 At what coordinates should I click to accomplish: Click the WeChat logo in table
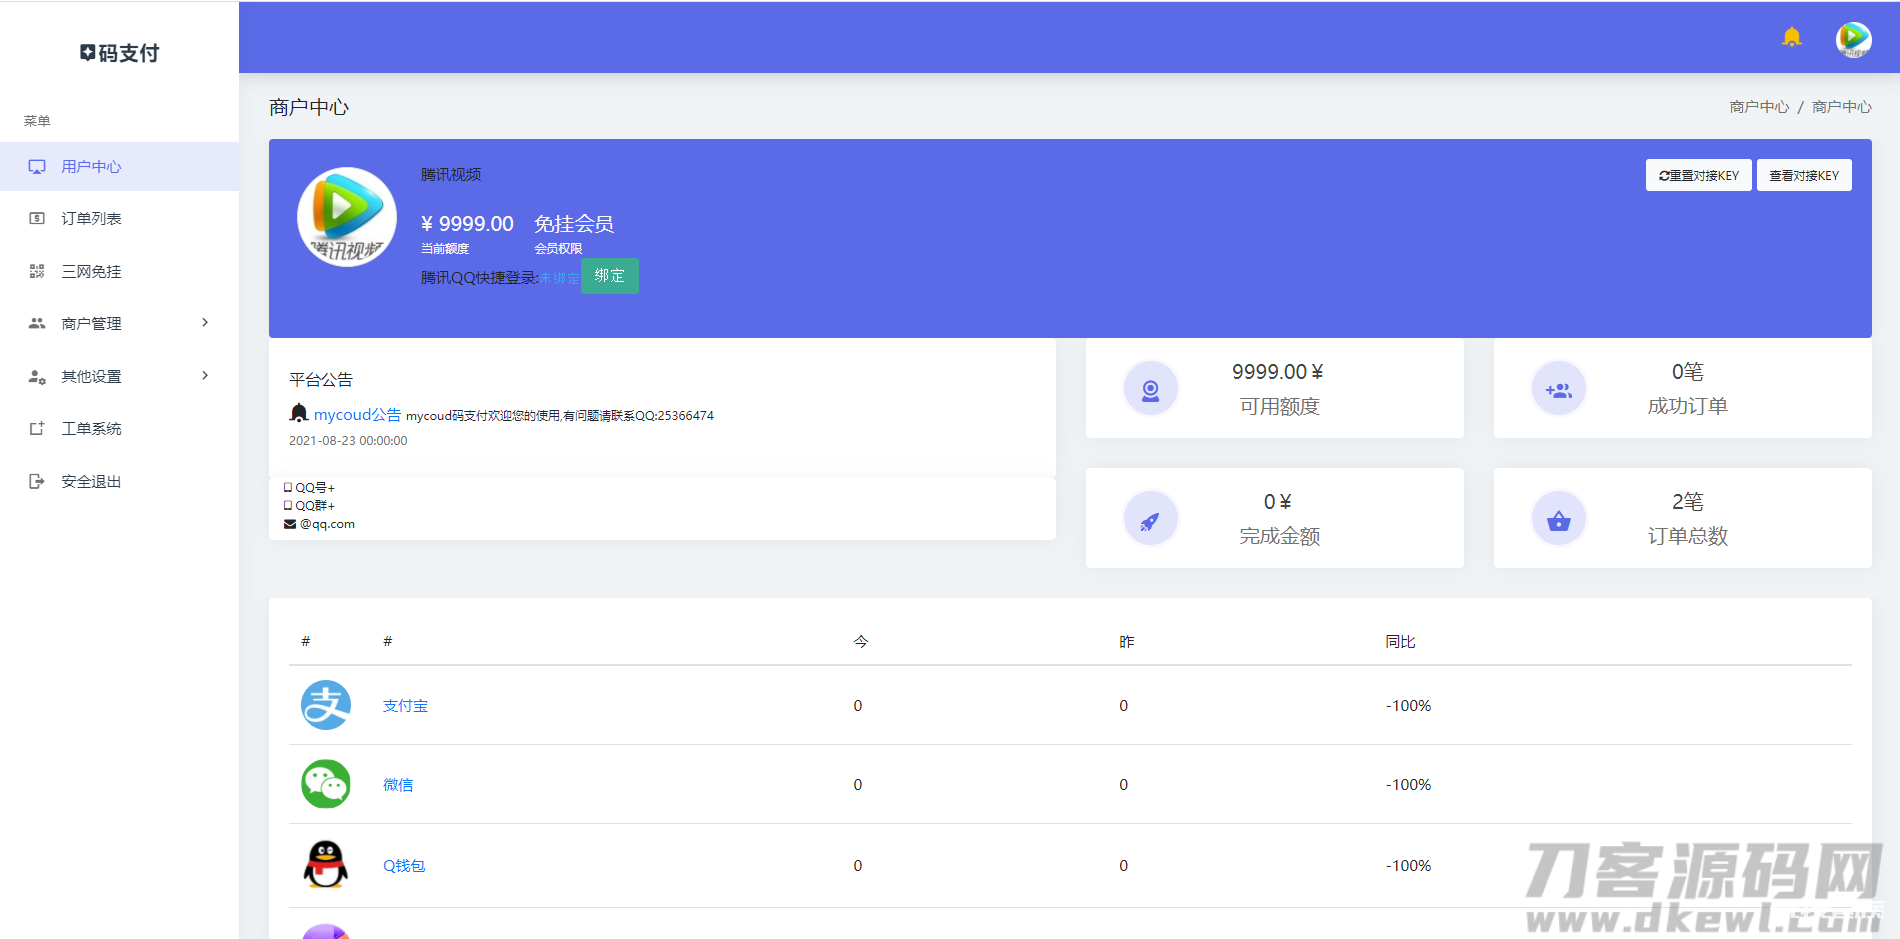pyautogui.click(x=326, y=784)
